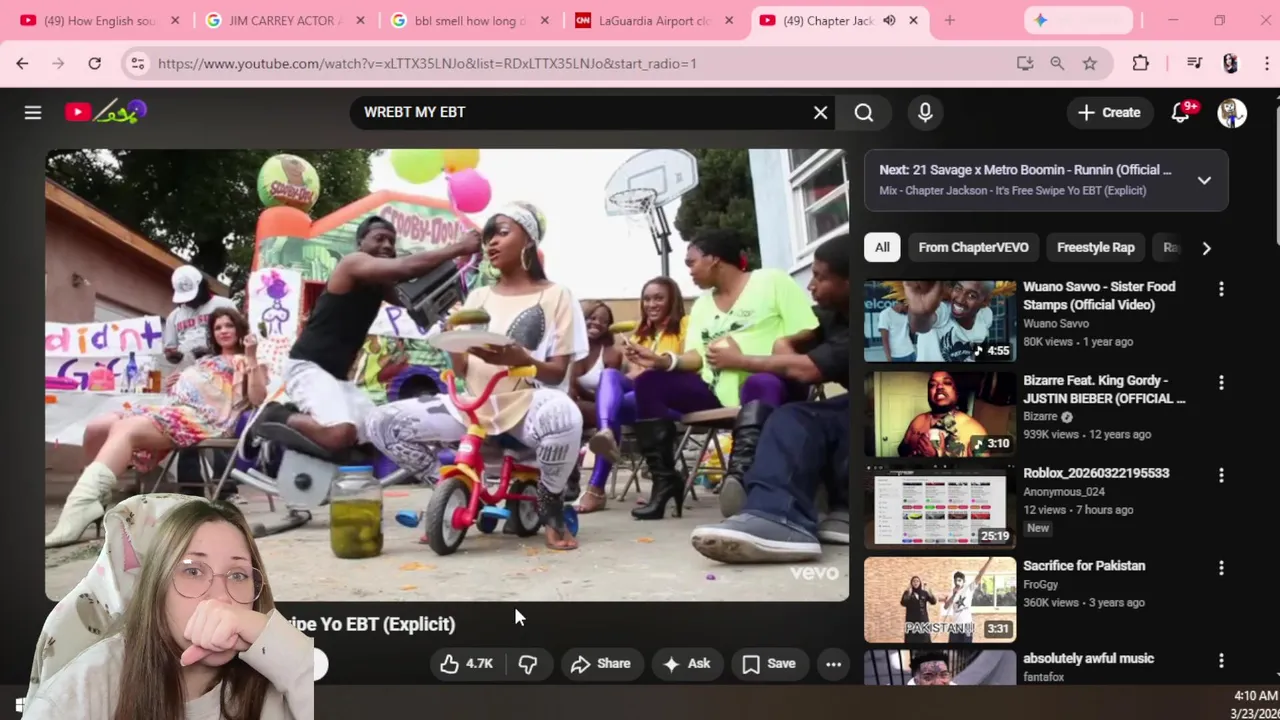
Task: Click the Create button
Action: pyautogui.click(x=1109, y=113)
